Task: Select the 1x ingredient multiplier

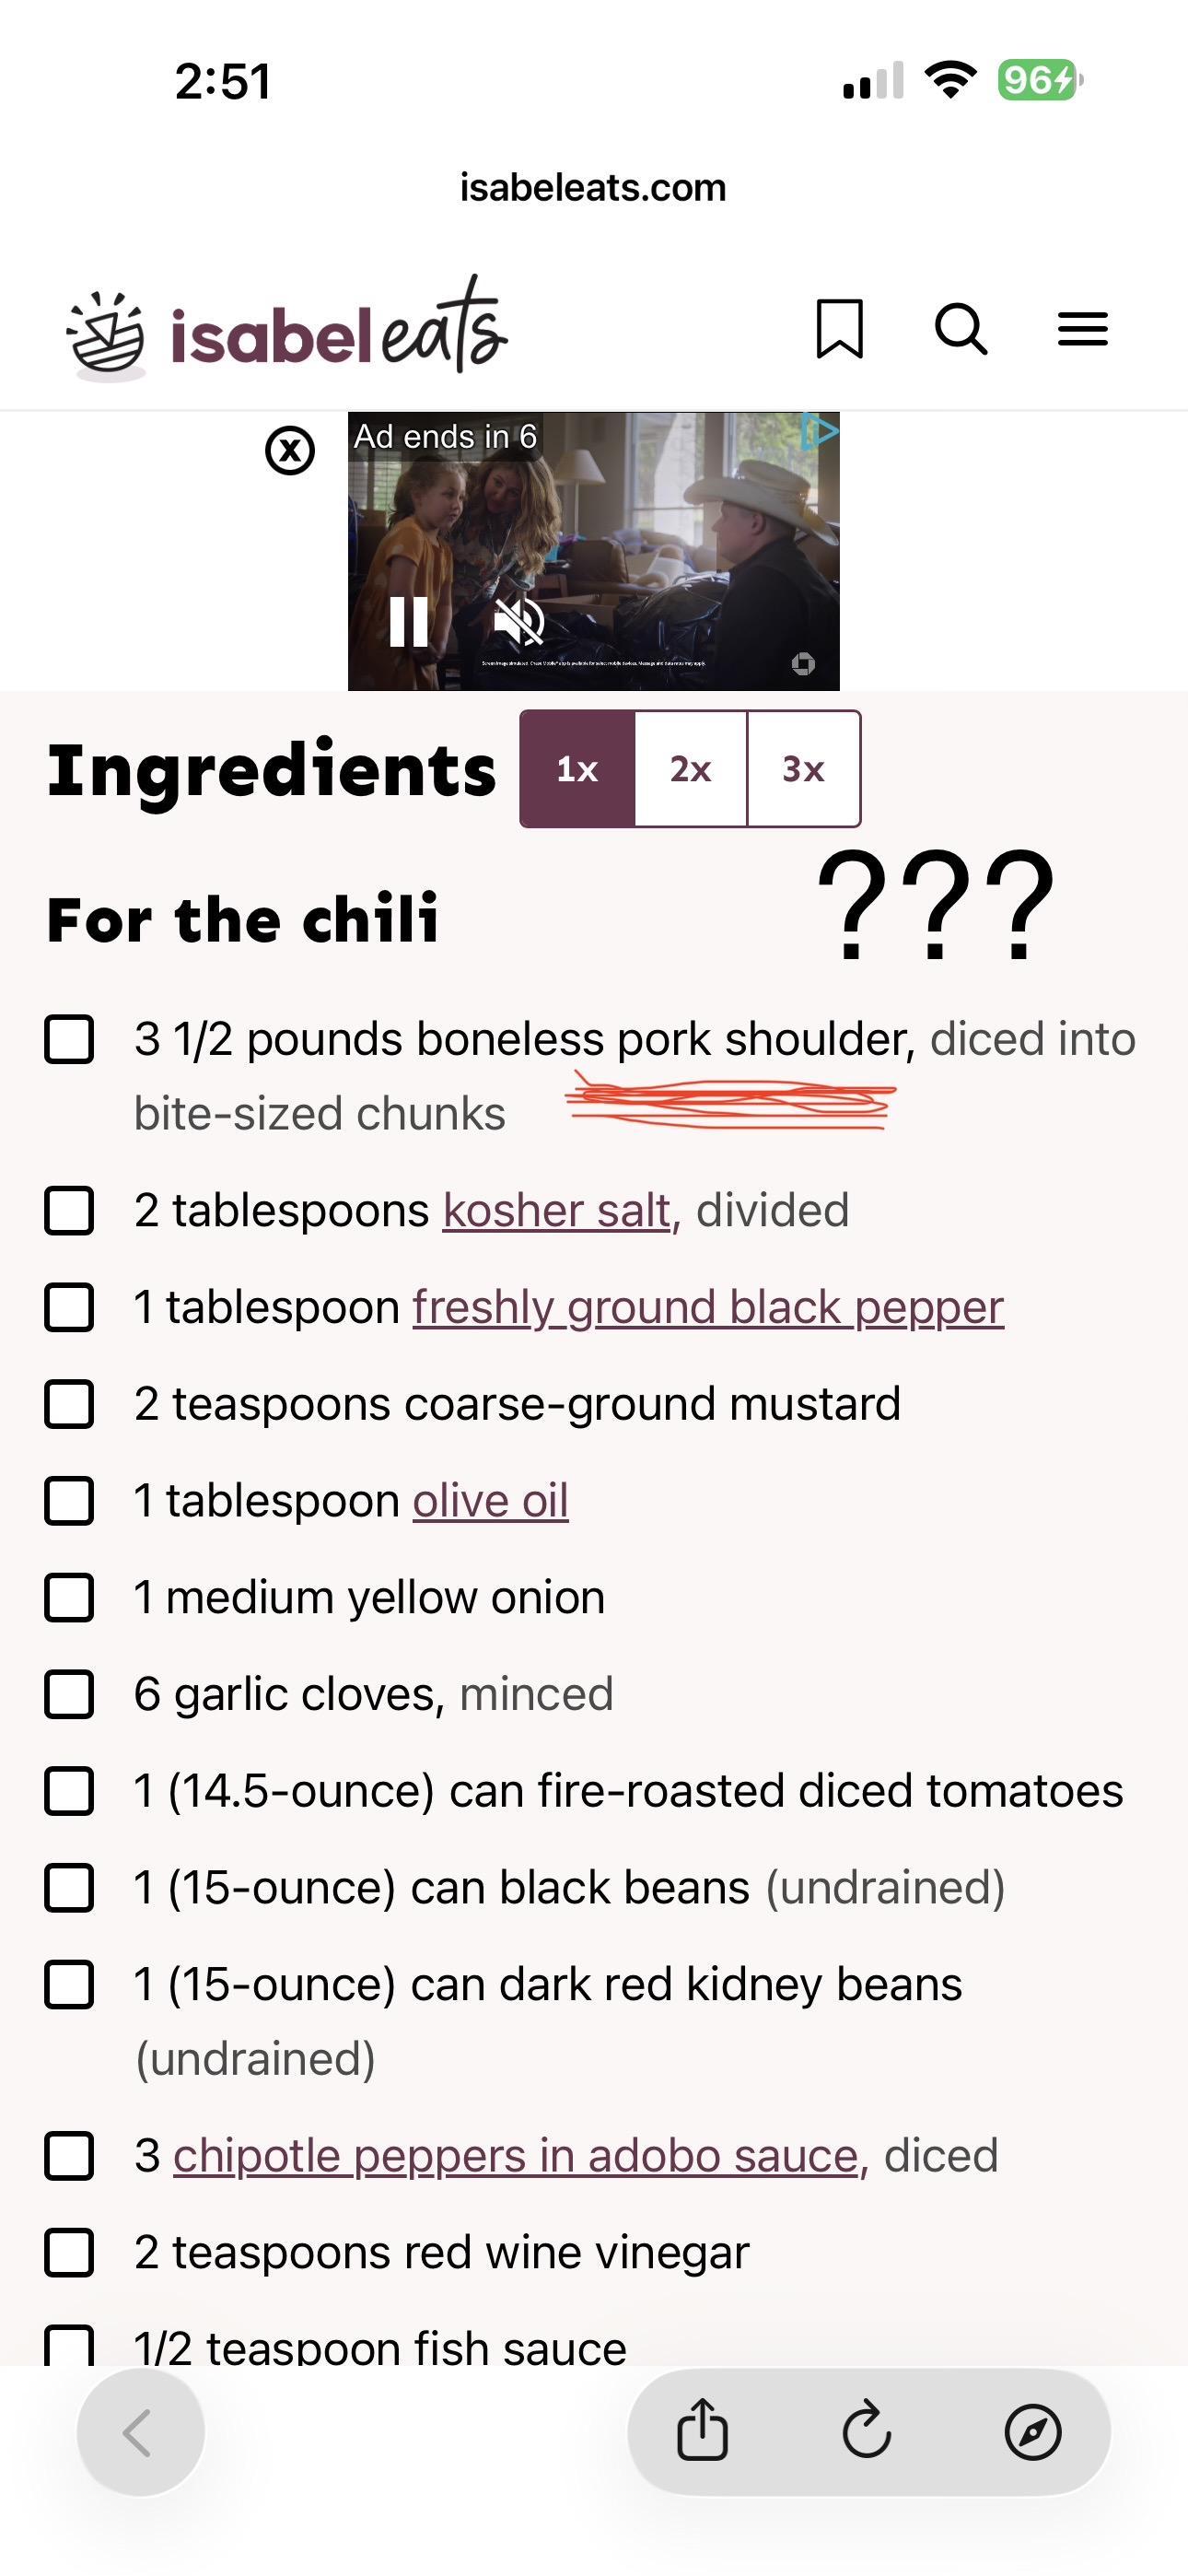Action: point(577,769)
